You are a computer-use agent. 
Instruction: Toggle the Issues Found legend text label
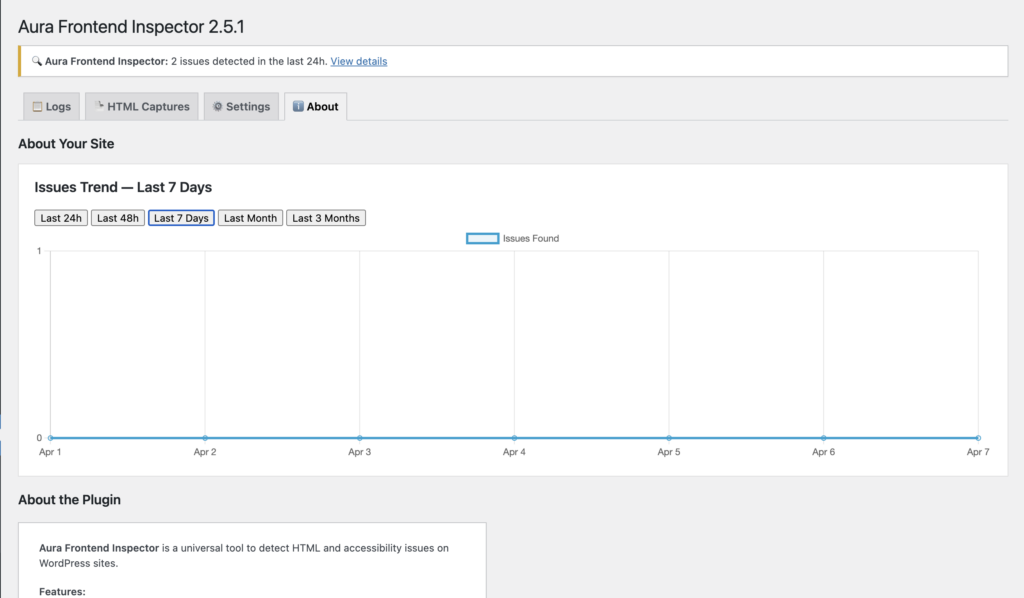[x=530, y=238]
